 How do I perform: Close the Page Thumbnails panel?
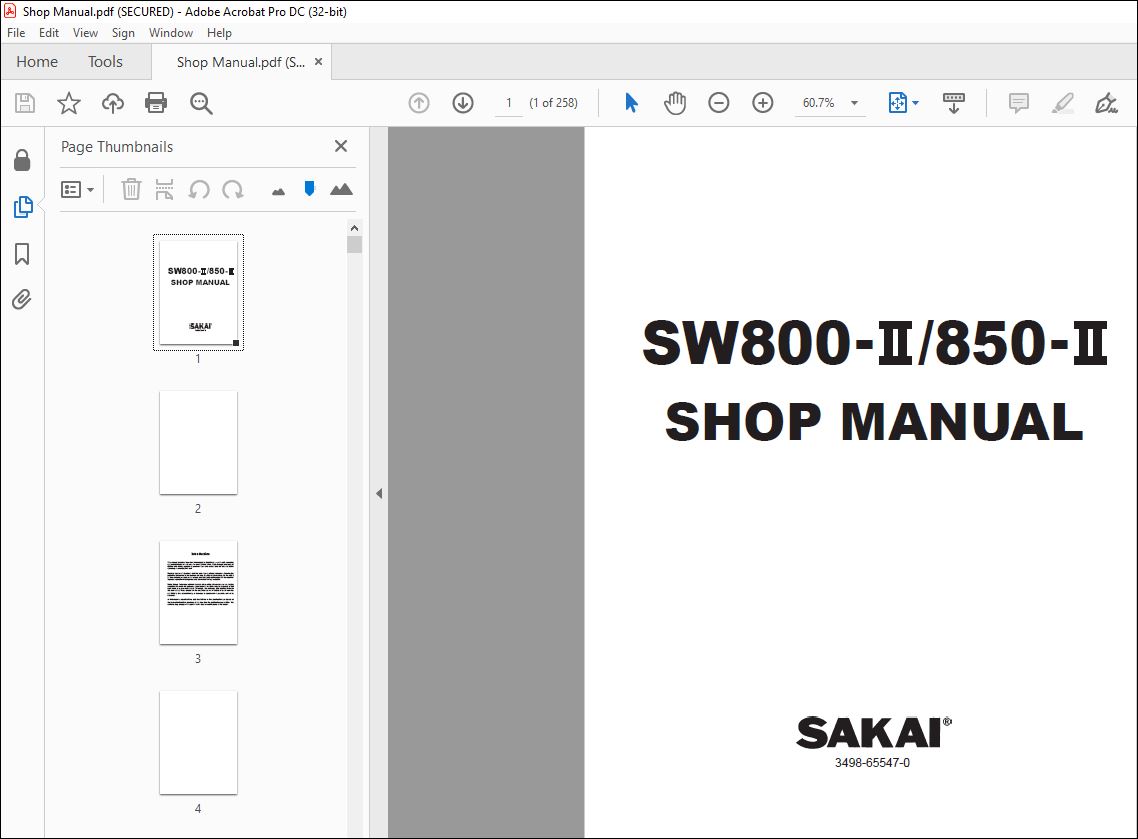pos(340,147)
